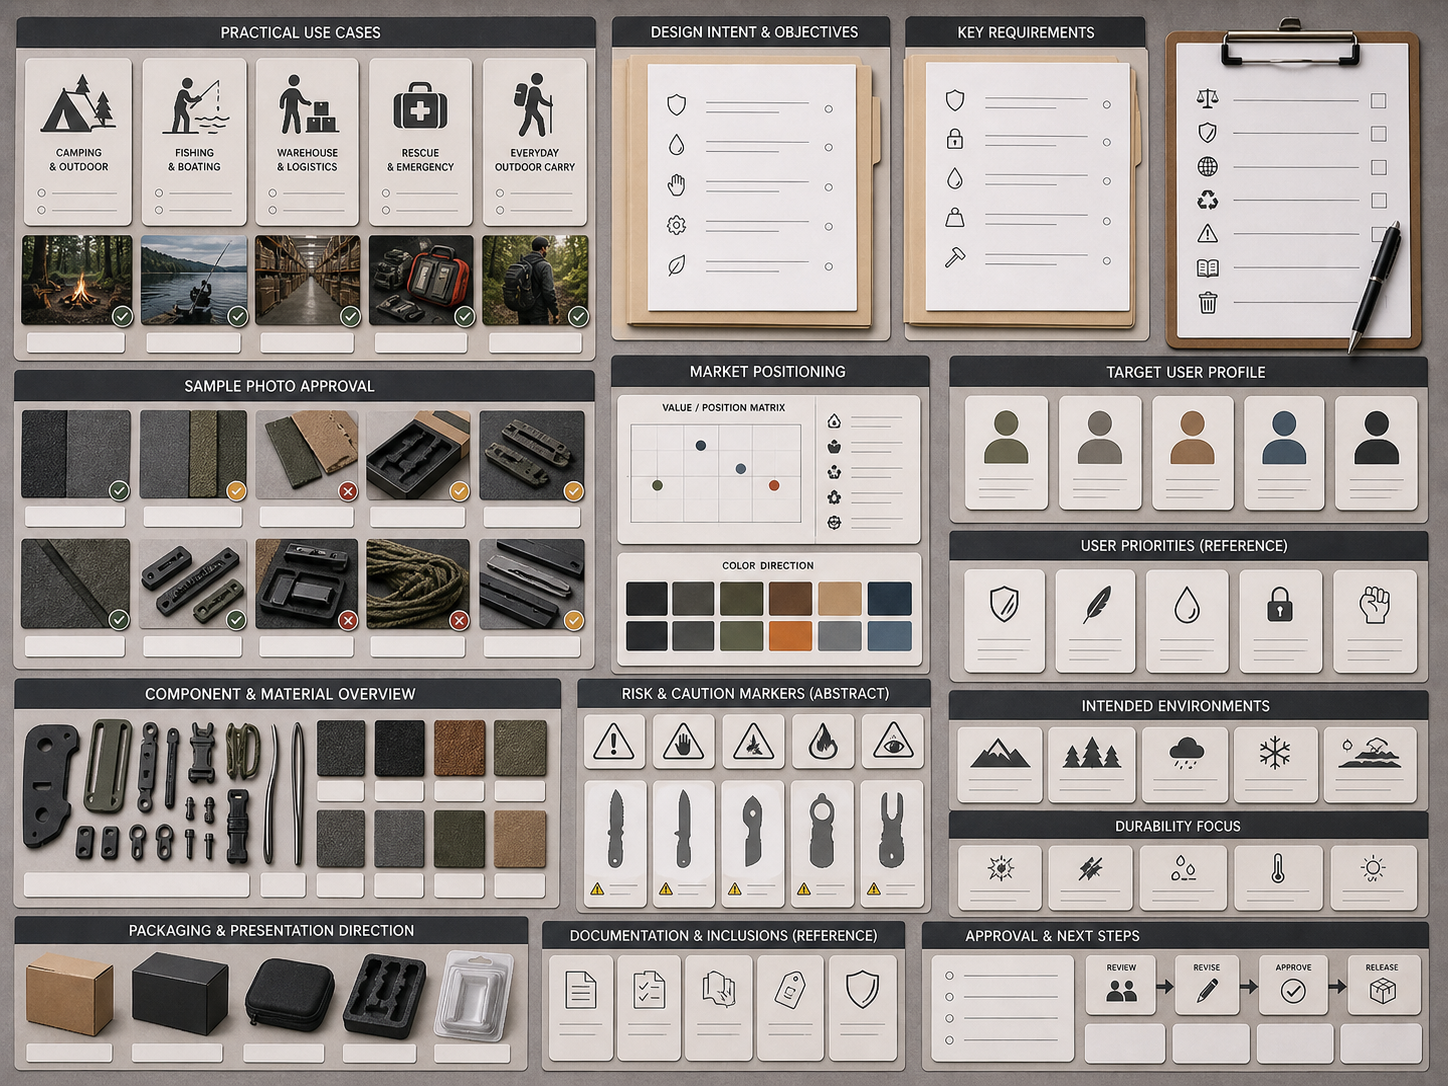Click the leaf icon in Design Intent & Objectives
1448x1086 pixels.
pos(677,266)
